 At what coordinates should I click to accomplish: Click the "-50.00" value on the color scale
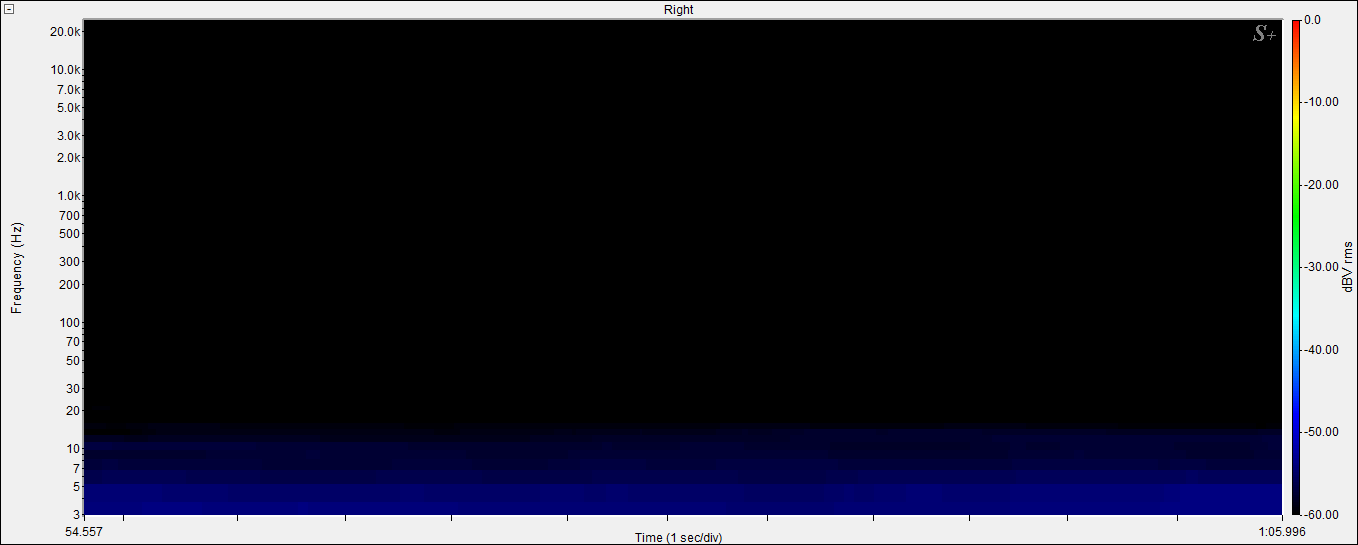[1321, 432]
